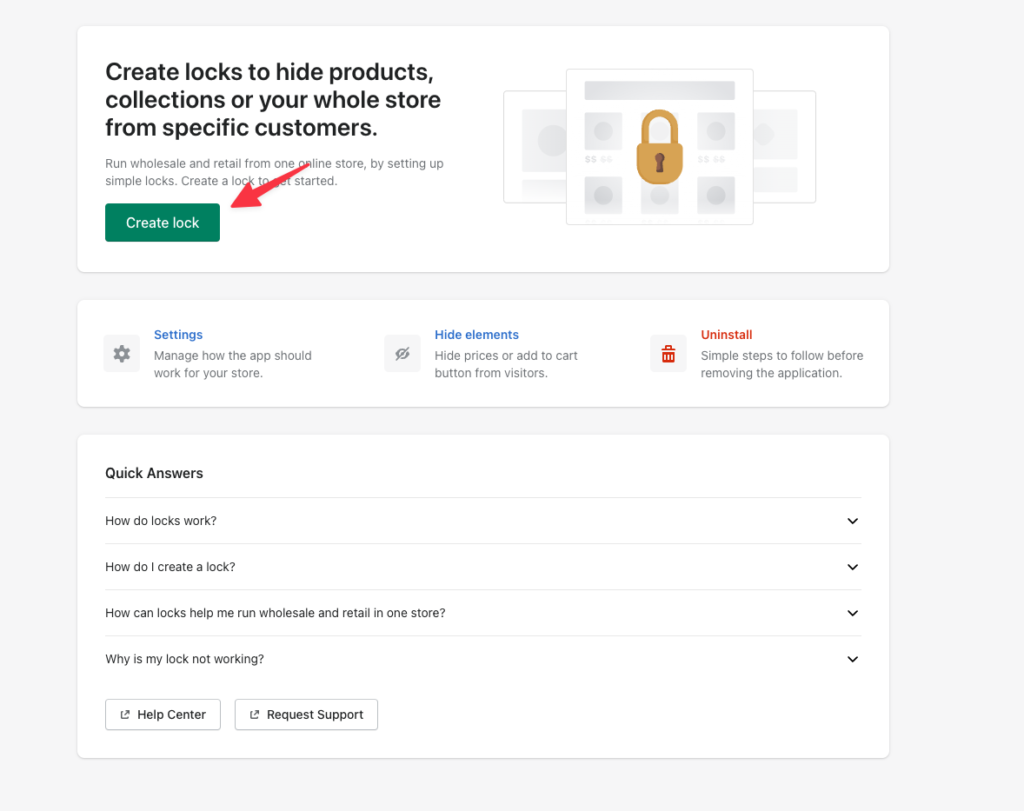Open the Uninstall link
The width and height of the screenshot is (1024, 811).
726,334
